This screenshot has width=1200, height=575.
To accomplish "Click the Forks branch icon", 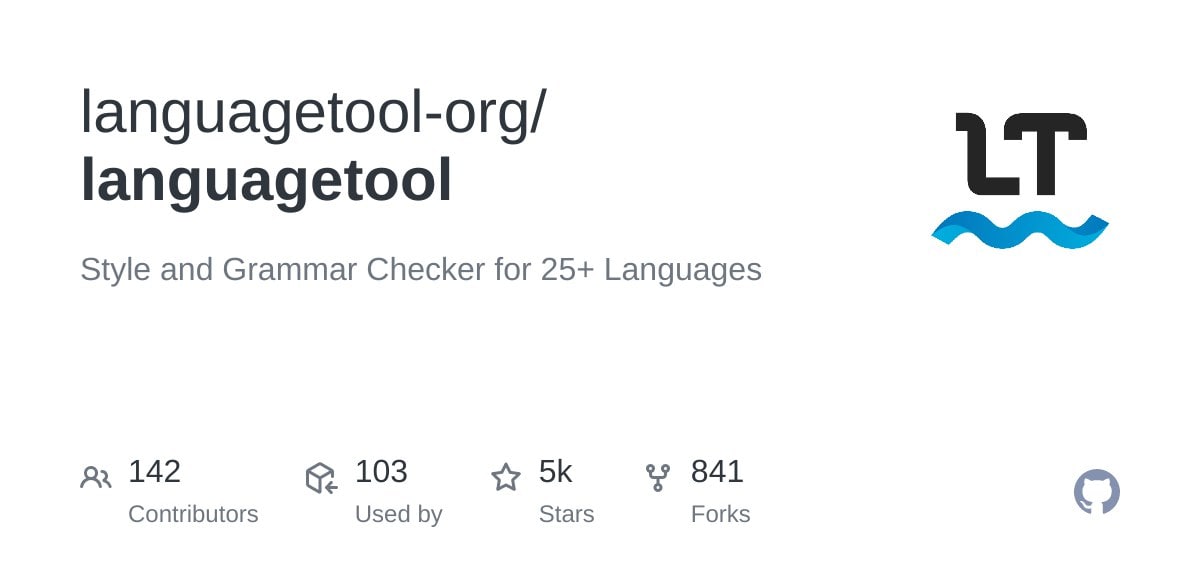I will (x=657, y=478).
